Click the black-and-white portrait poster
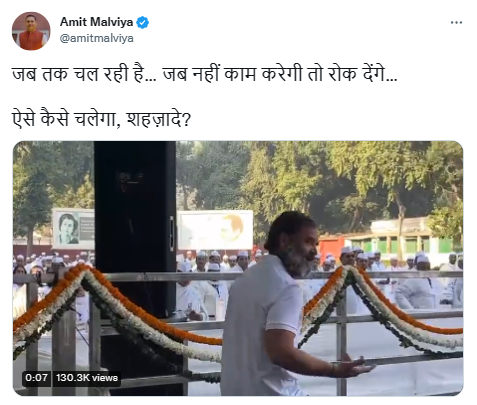The image size is (477, 405). click(x=73, y=228)
